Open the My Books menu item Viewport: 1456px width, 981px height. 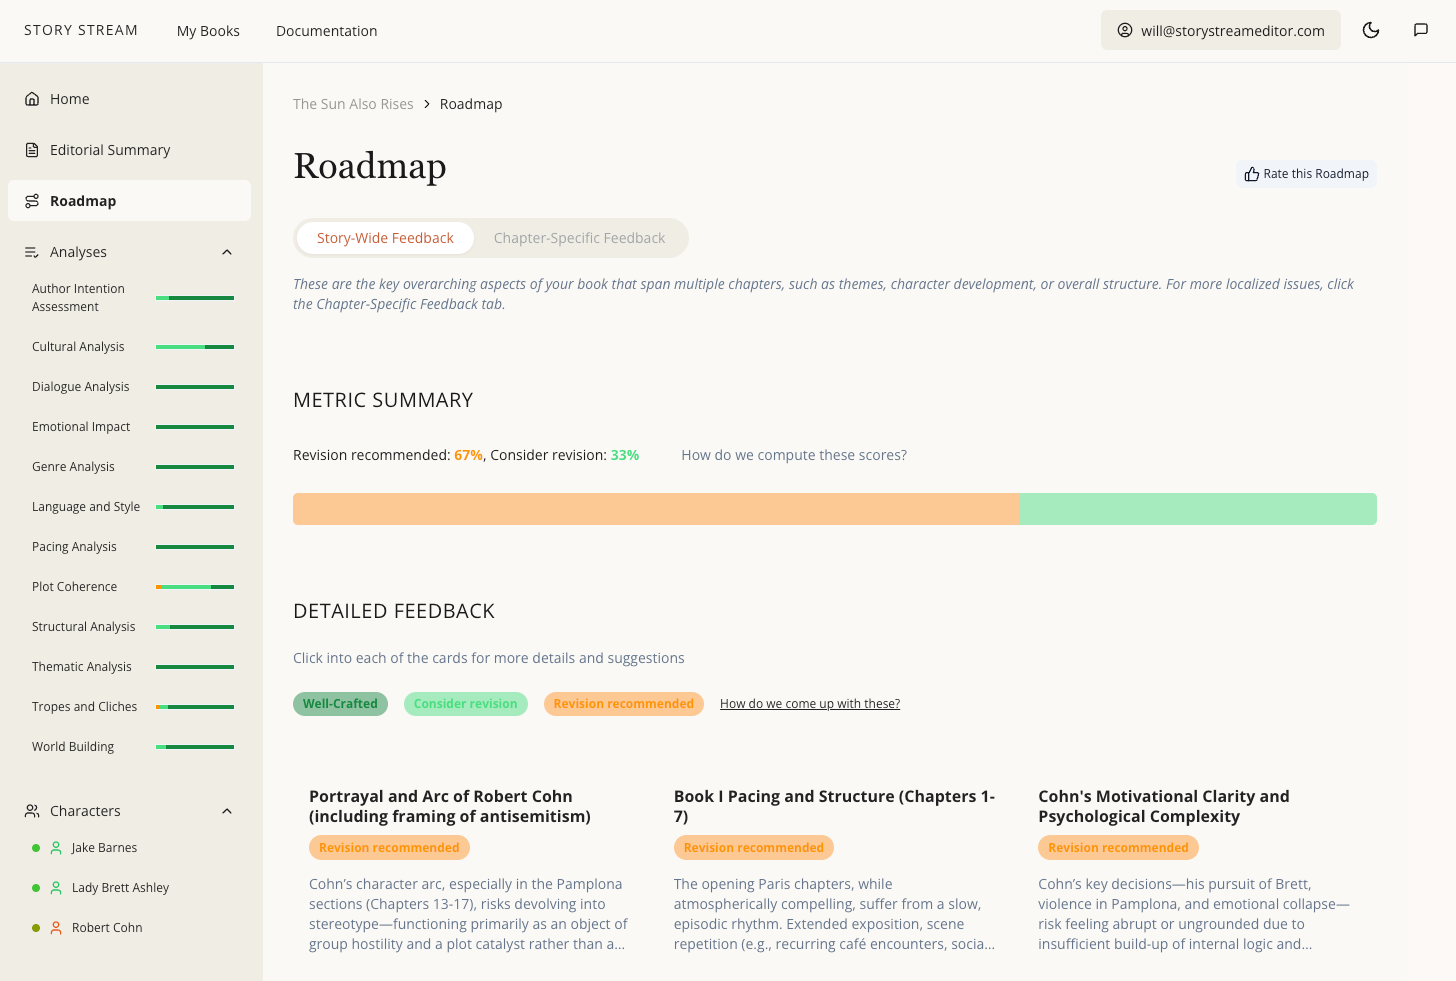pyautogui.click(x=208, y=31)
